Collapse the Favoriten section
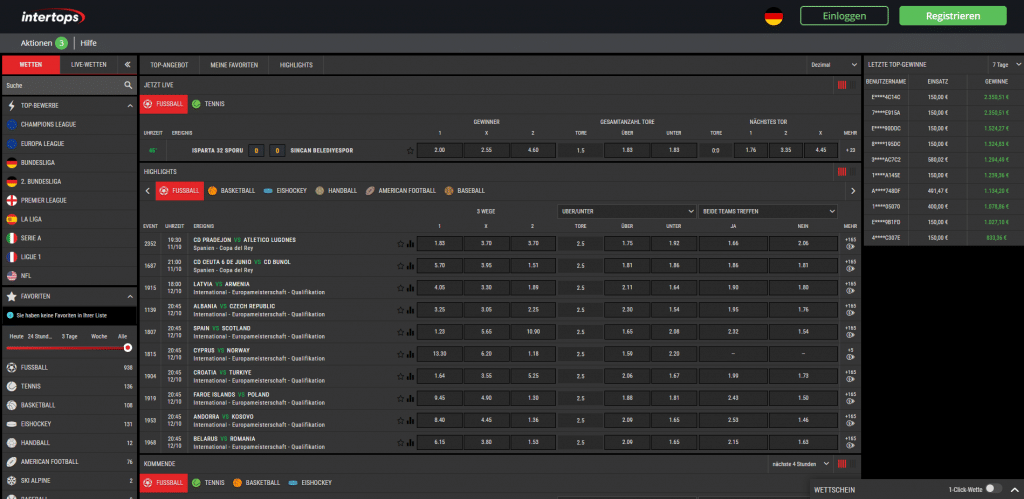 point(130,297)
